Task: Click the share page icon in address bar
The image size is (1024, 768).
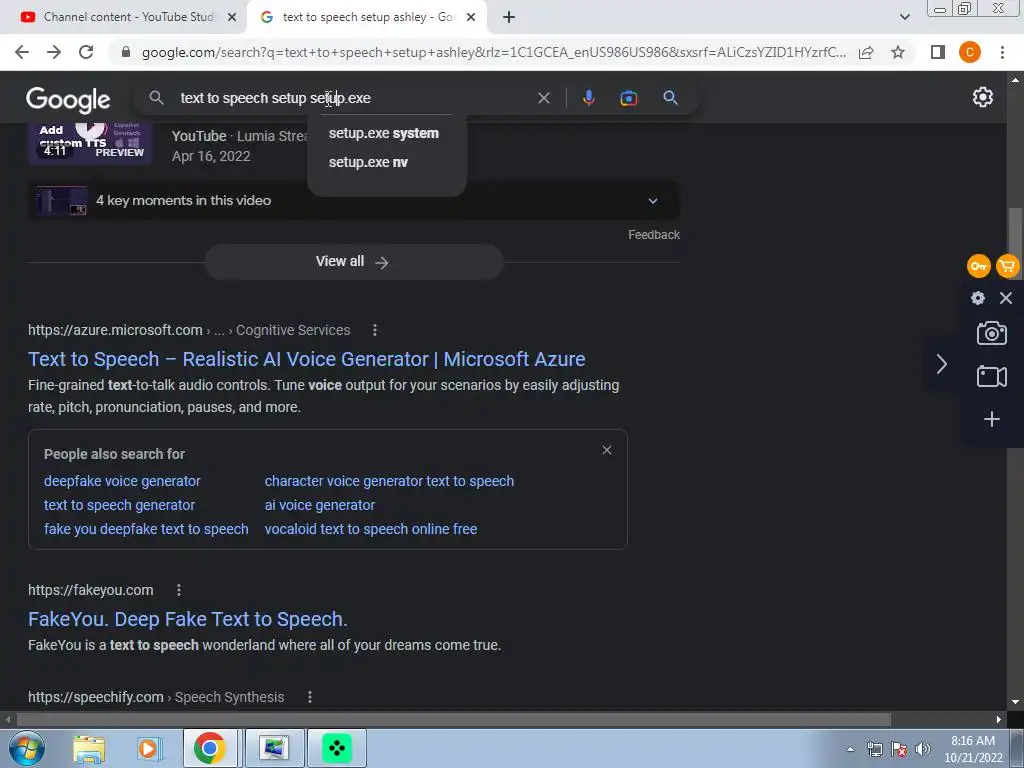Action: click(866, 52)
